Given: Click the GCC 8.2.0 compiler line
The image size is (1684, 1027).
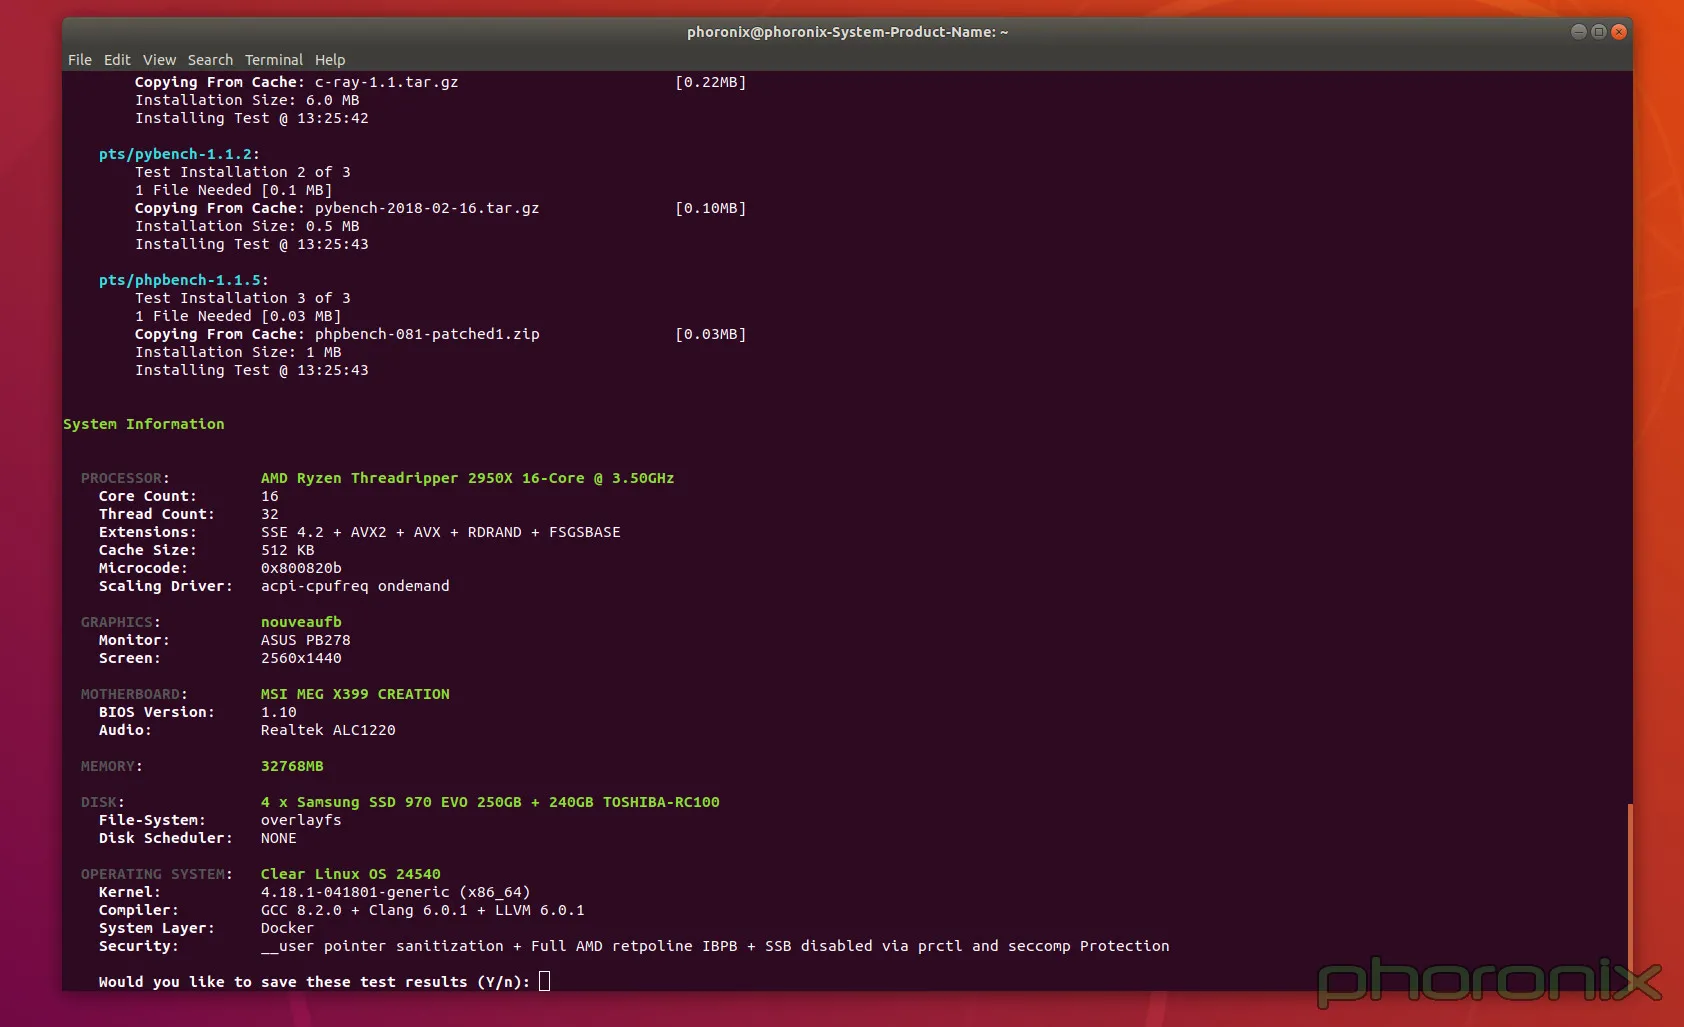Looking at the screenshot, I should coord(423,910).
